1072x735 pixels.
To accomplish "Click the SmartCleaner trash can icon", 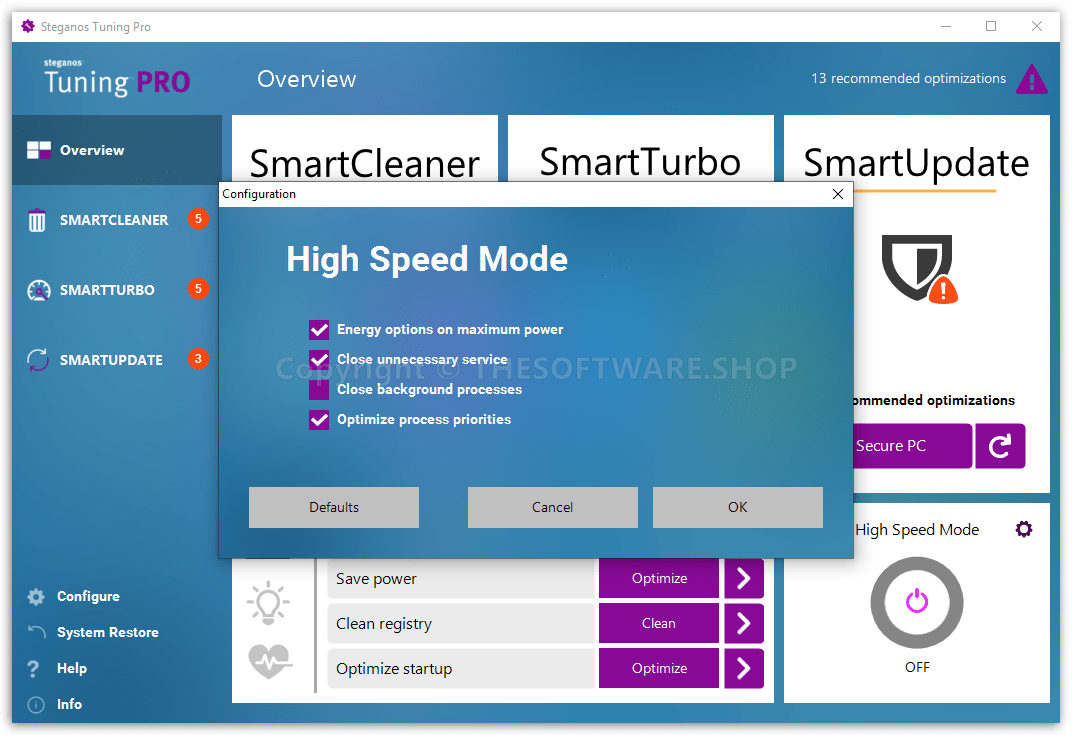I will tap(37, 220).
